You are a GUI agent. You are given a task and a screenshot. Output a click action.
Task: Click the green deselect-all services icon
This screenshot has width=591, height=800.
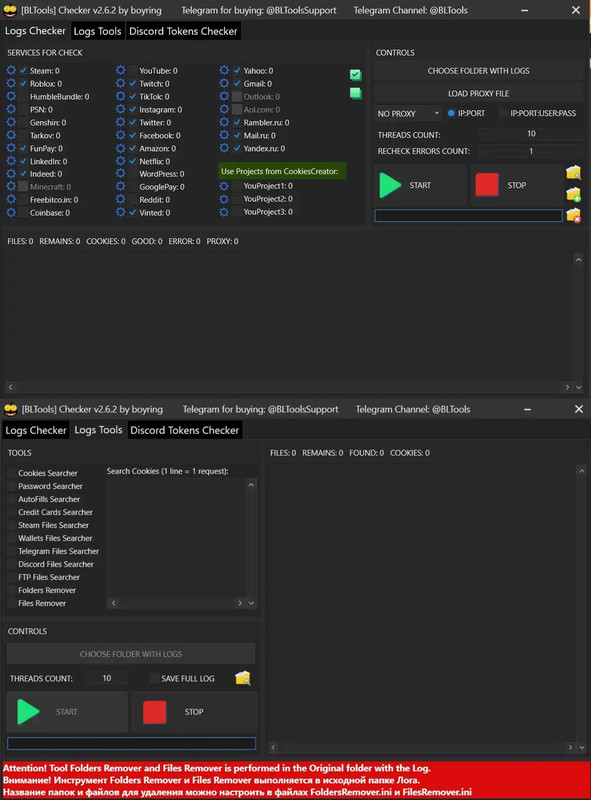click(x=356, y=93)
